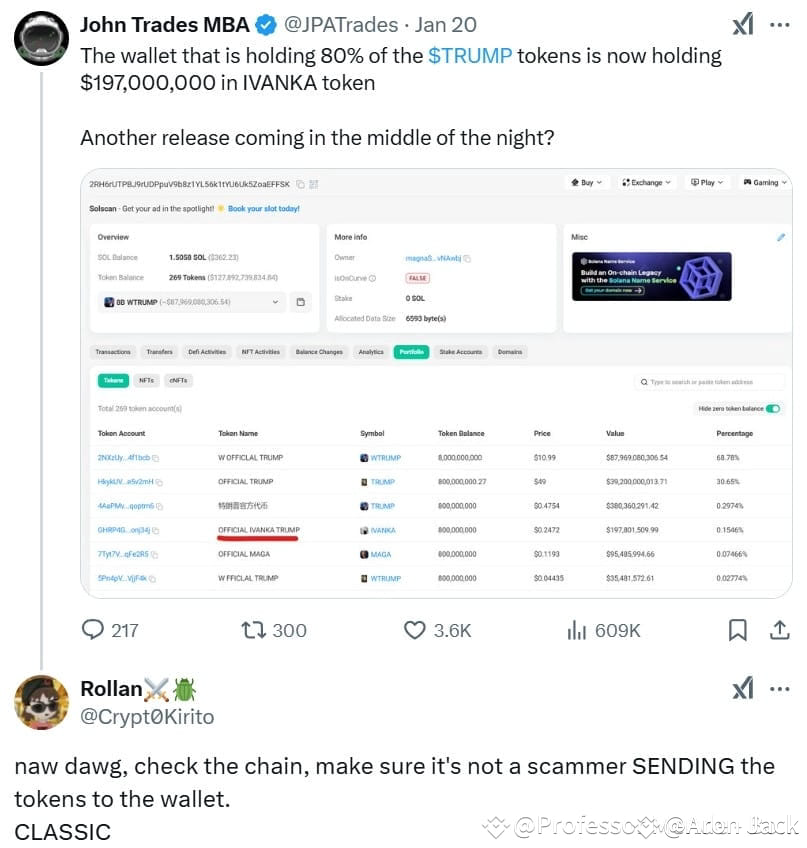Copy the wallet address using the copy icon
The height and width of the screenshot is (848, 807).
299,184
